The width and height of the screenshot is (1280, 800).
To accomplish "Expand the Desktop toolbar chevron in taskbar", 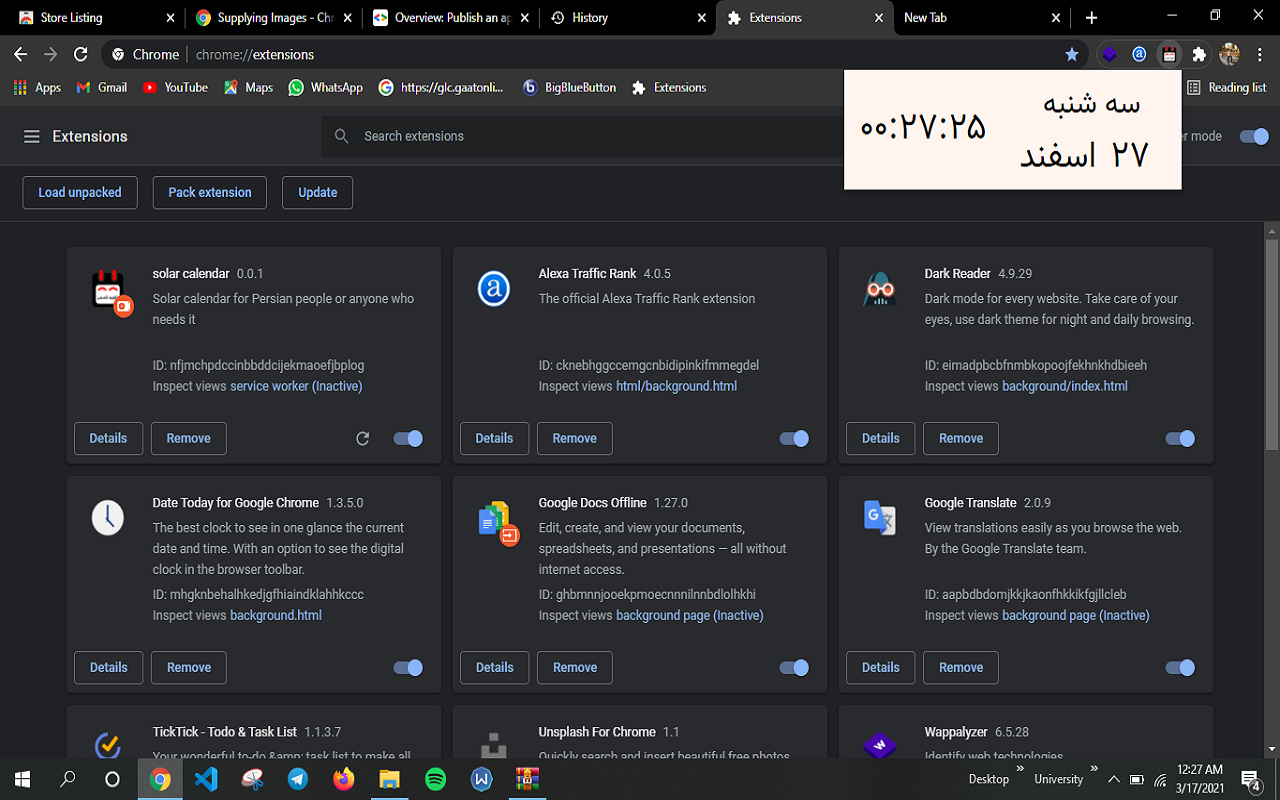I will tap(1020, 770).
